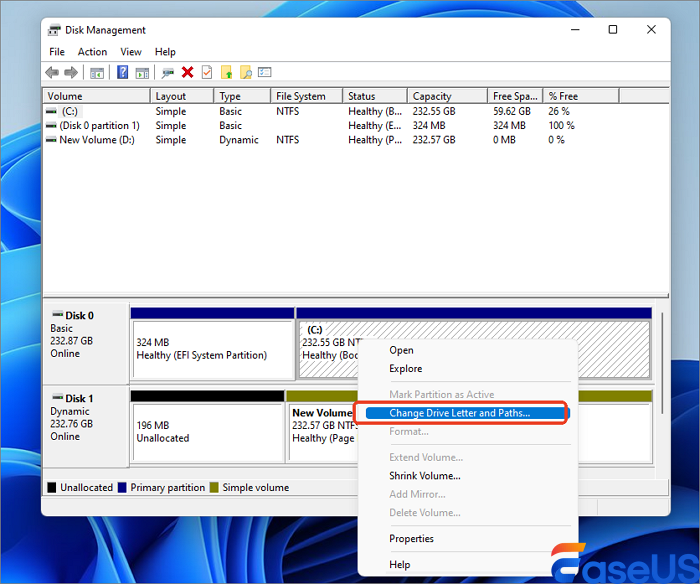The image size is (700, 584).
Task: Click the Back arrow in the toolbar
Action: pyautogui.click(x=52, y=73)
